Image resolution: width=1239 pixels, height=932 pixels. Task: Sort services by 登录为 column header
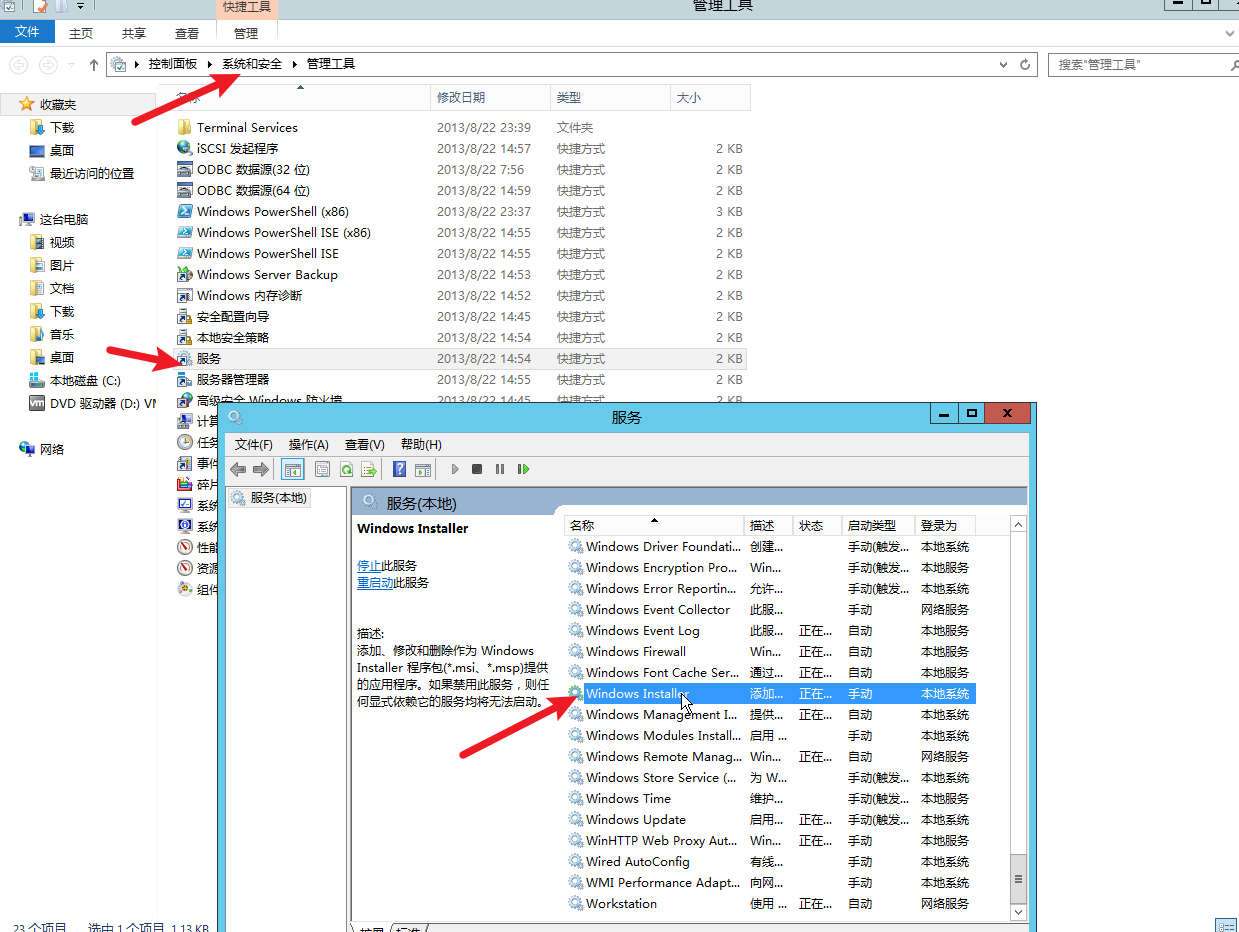click(945, 525)
